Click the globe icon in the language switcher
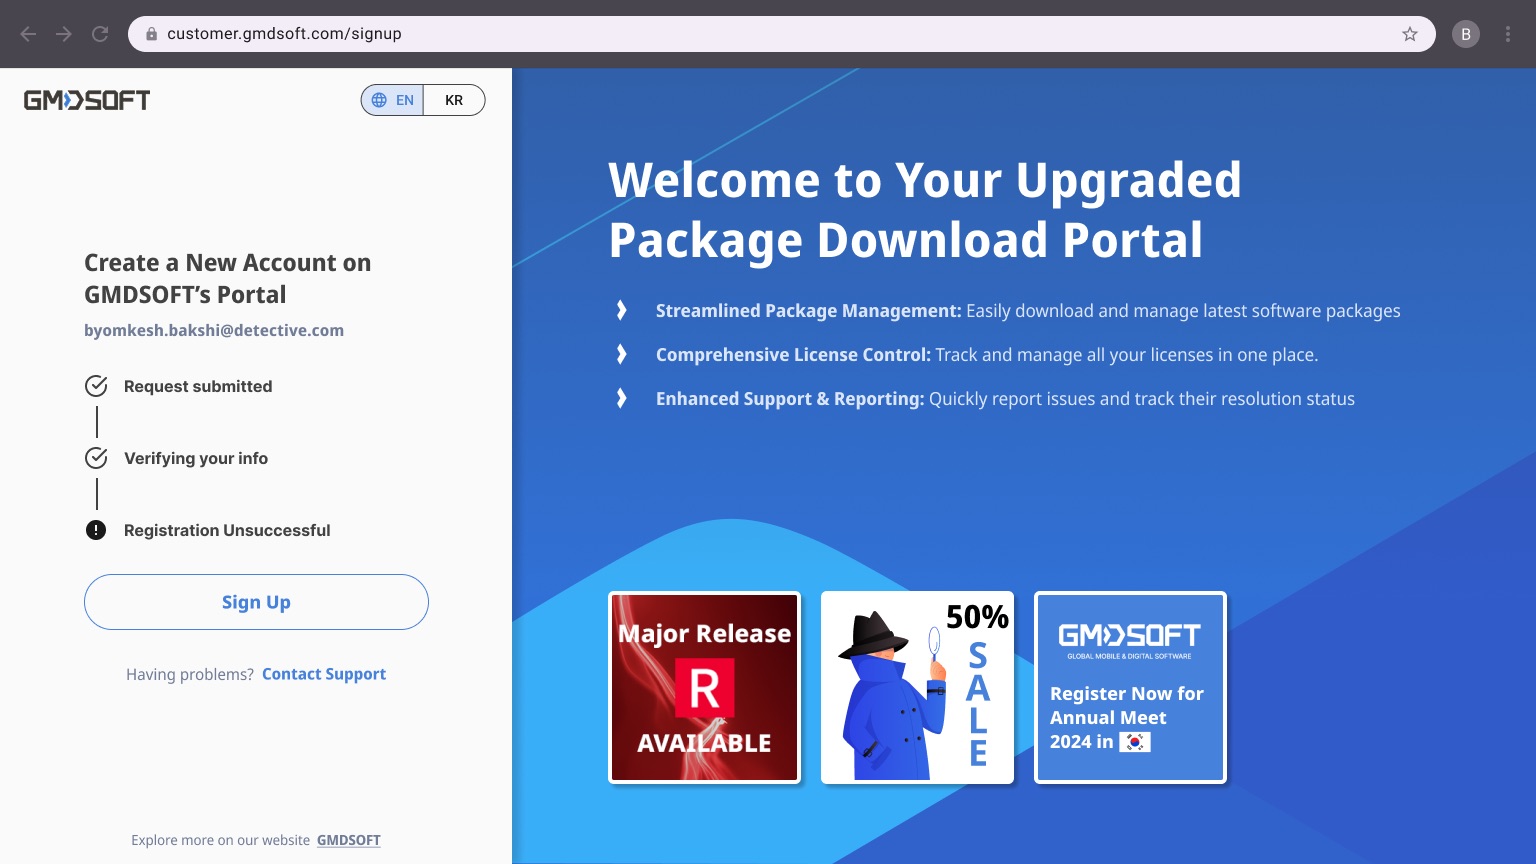 click(379, 100)
